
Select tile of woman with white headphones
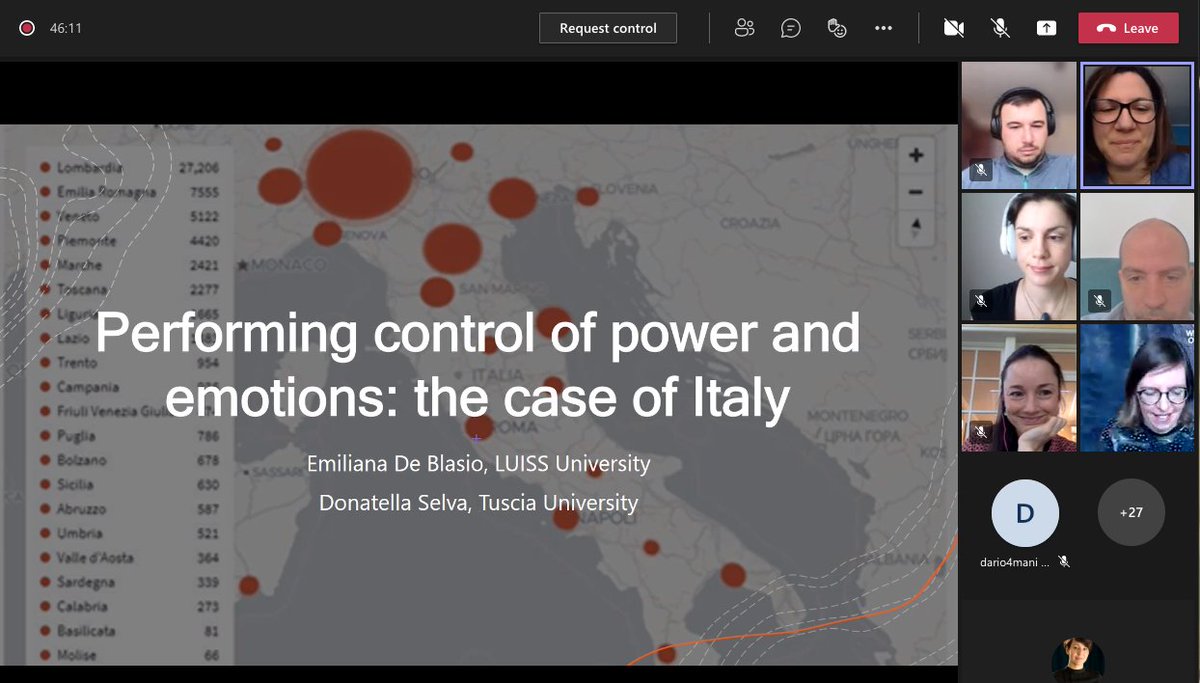[x=1019, y=256]
